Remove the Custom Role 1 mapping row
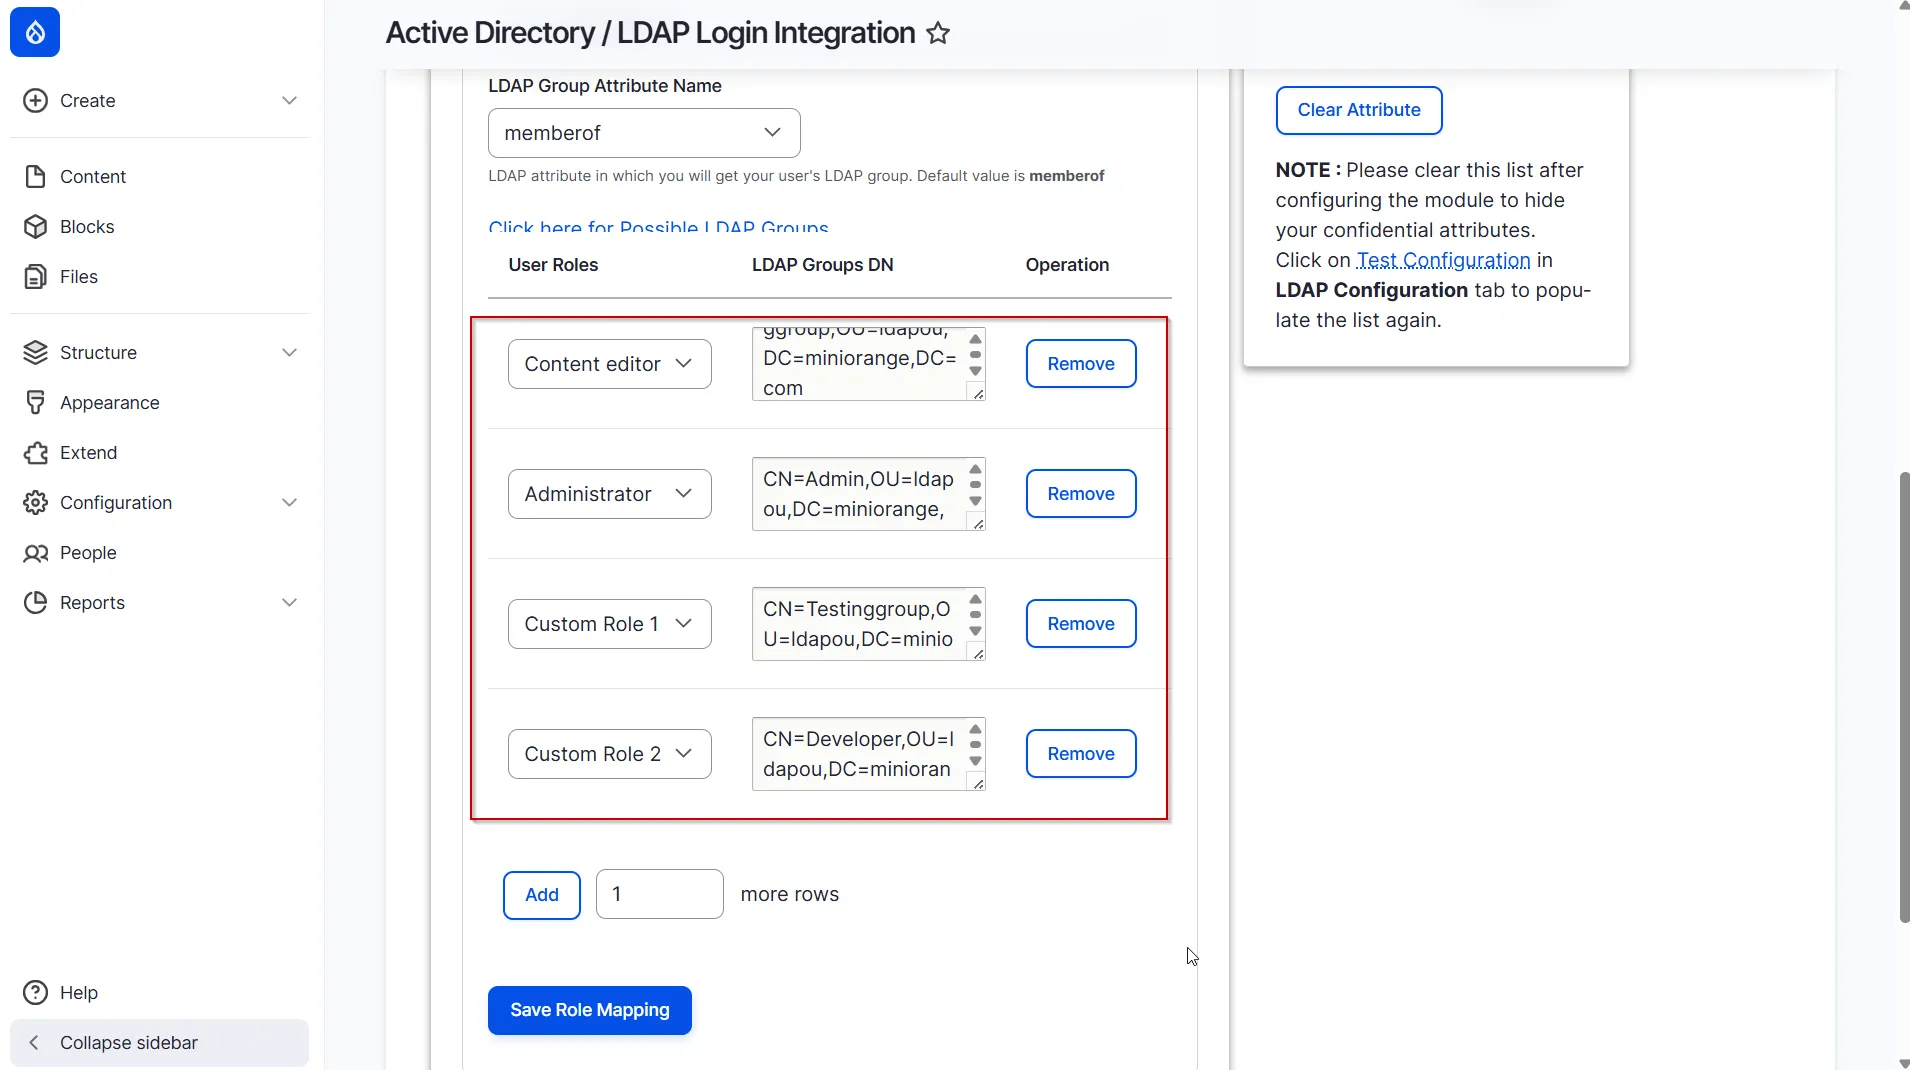Screen dimensions: 1910x1070 pyautogui.click(x=1081, y=624)
